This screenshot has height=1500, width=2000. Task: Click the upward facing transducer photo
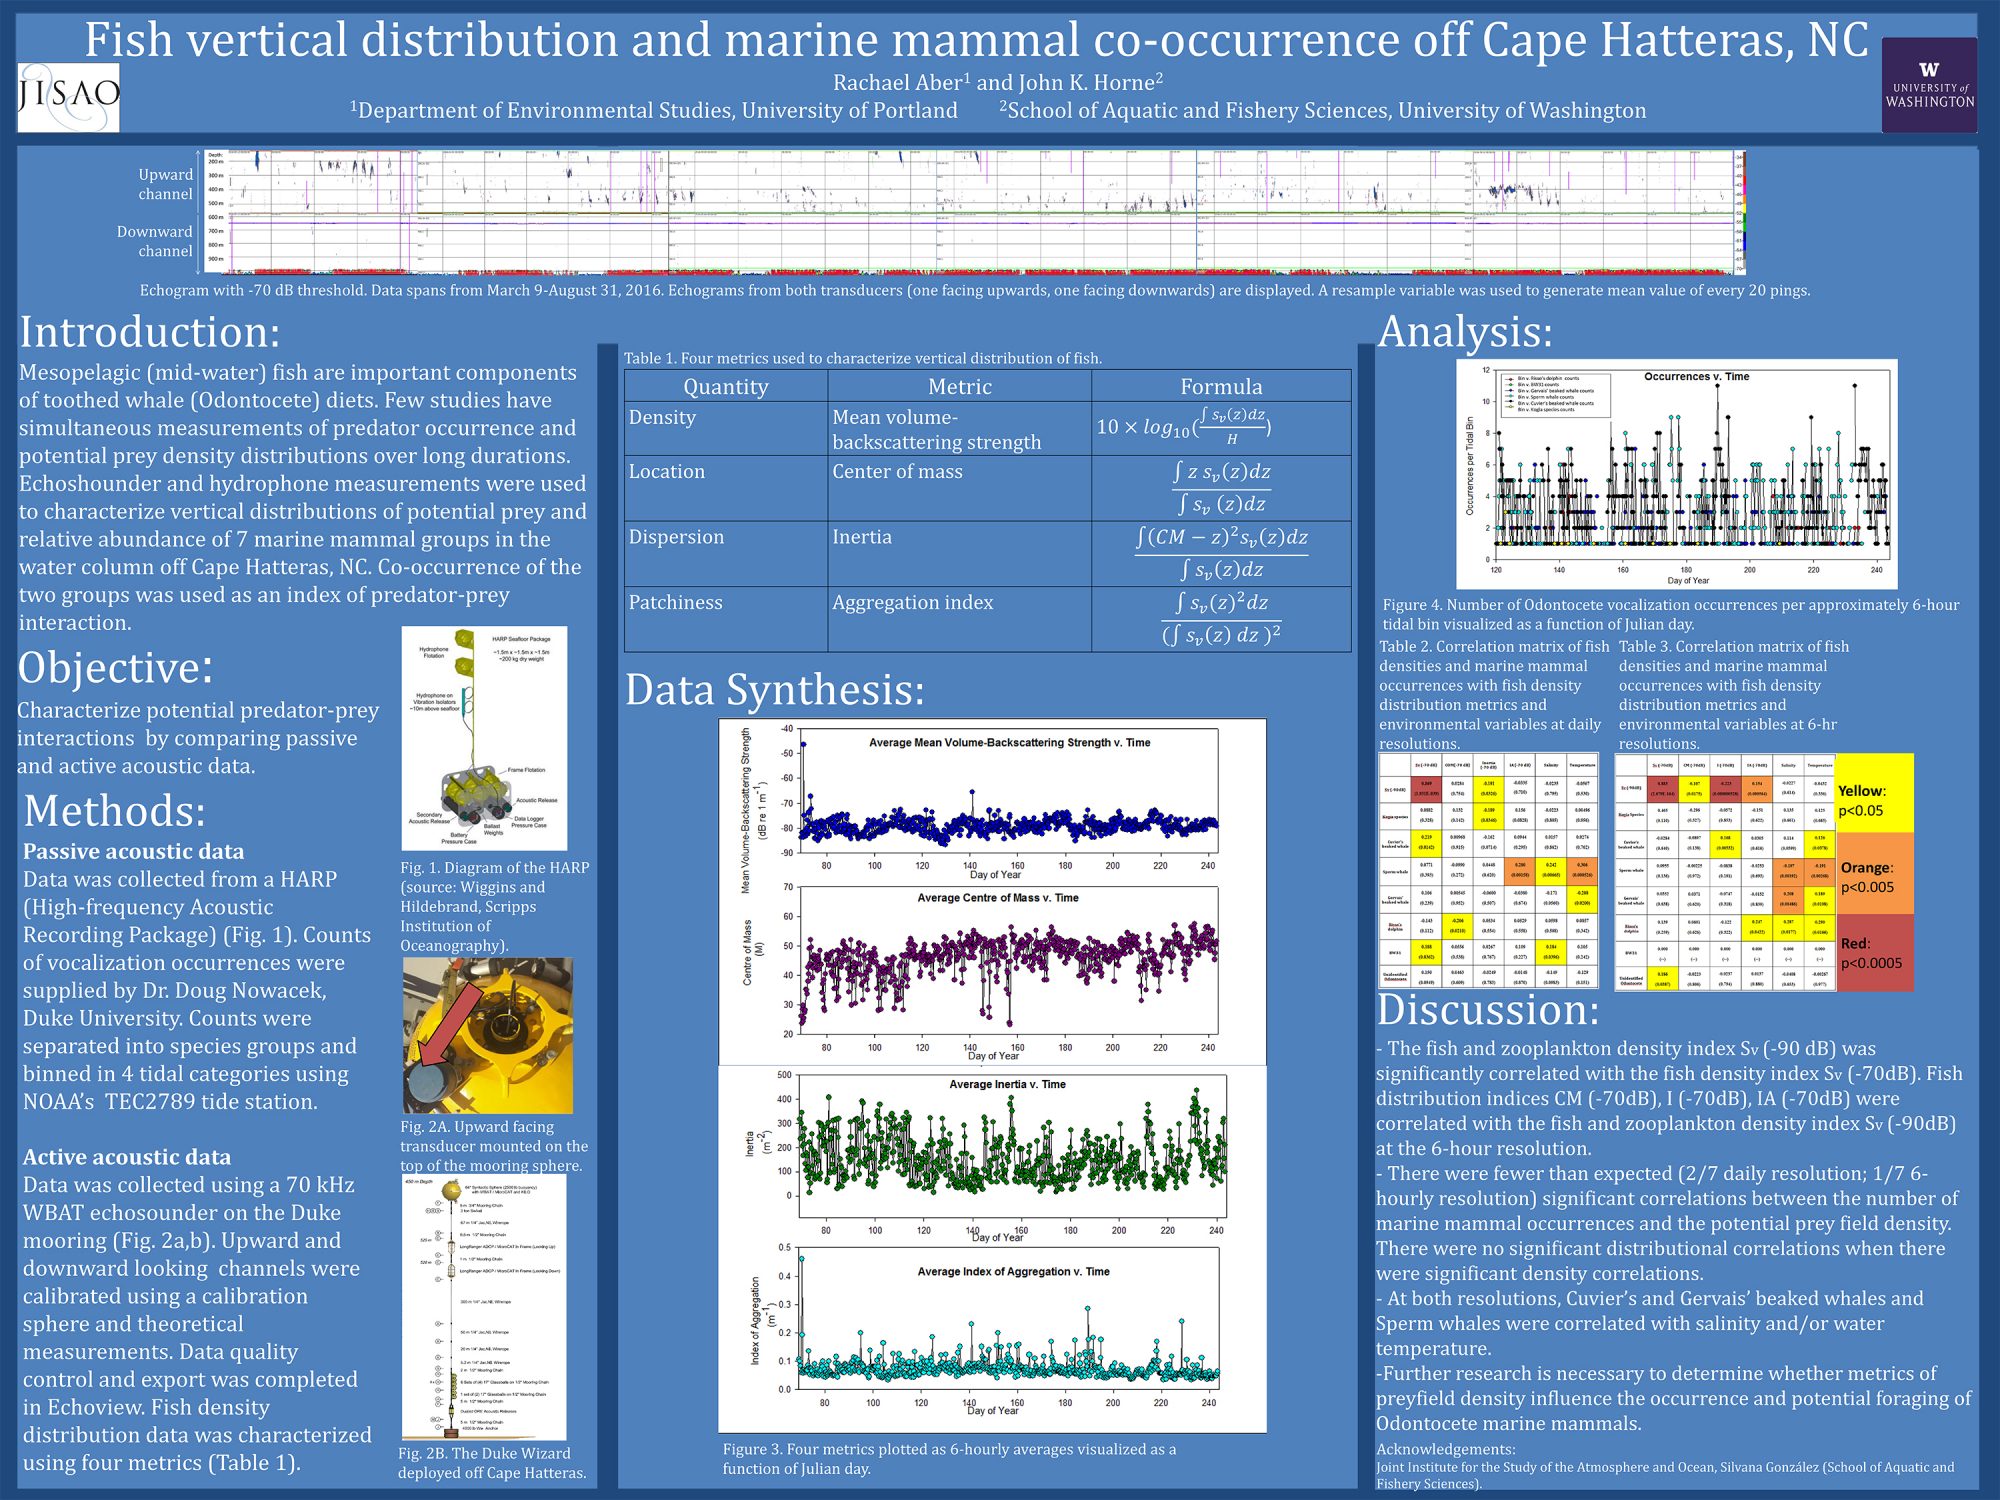[487, 1035]
